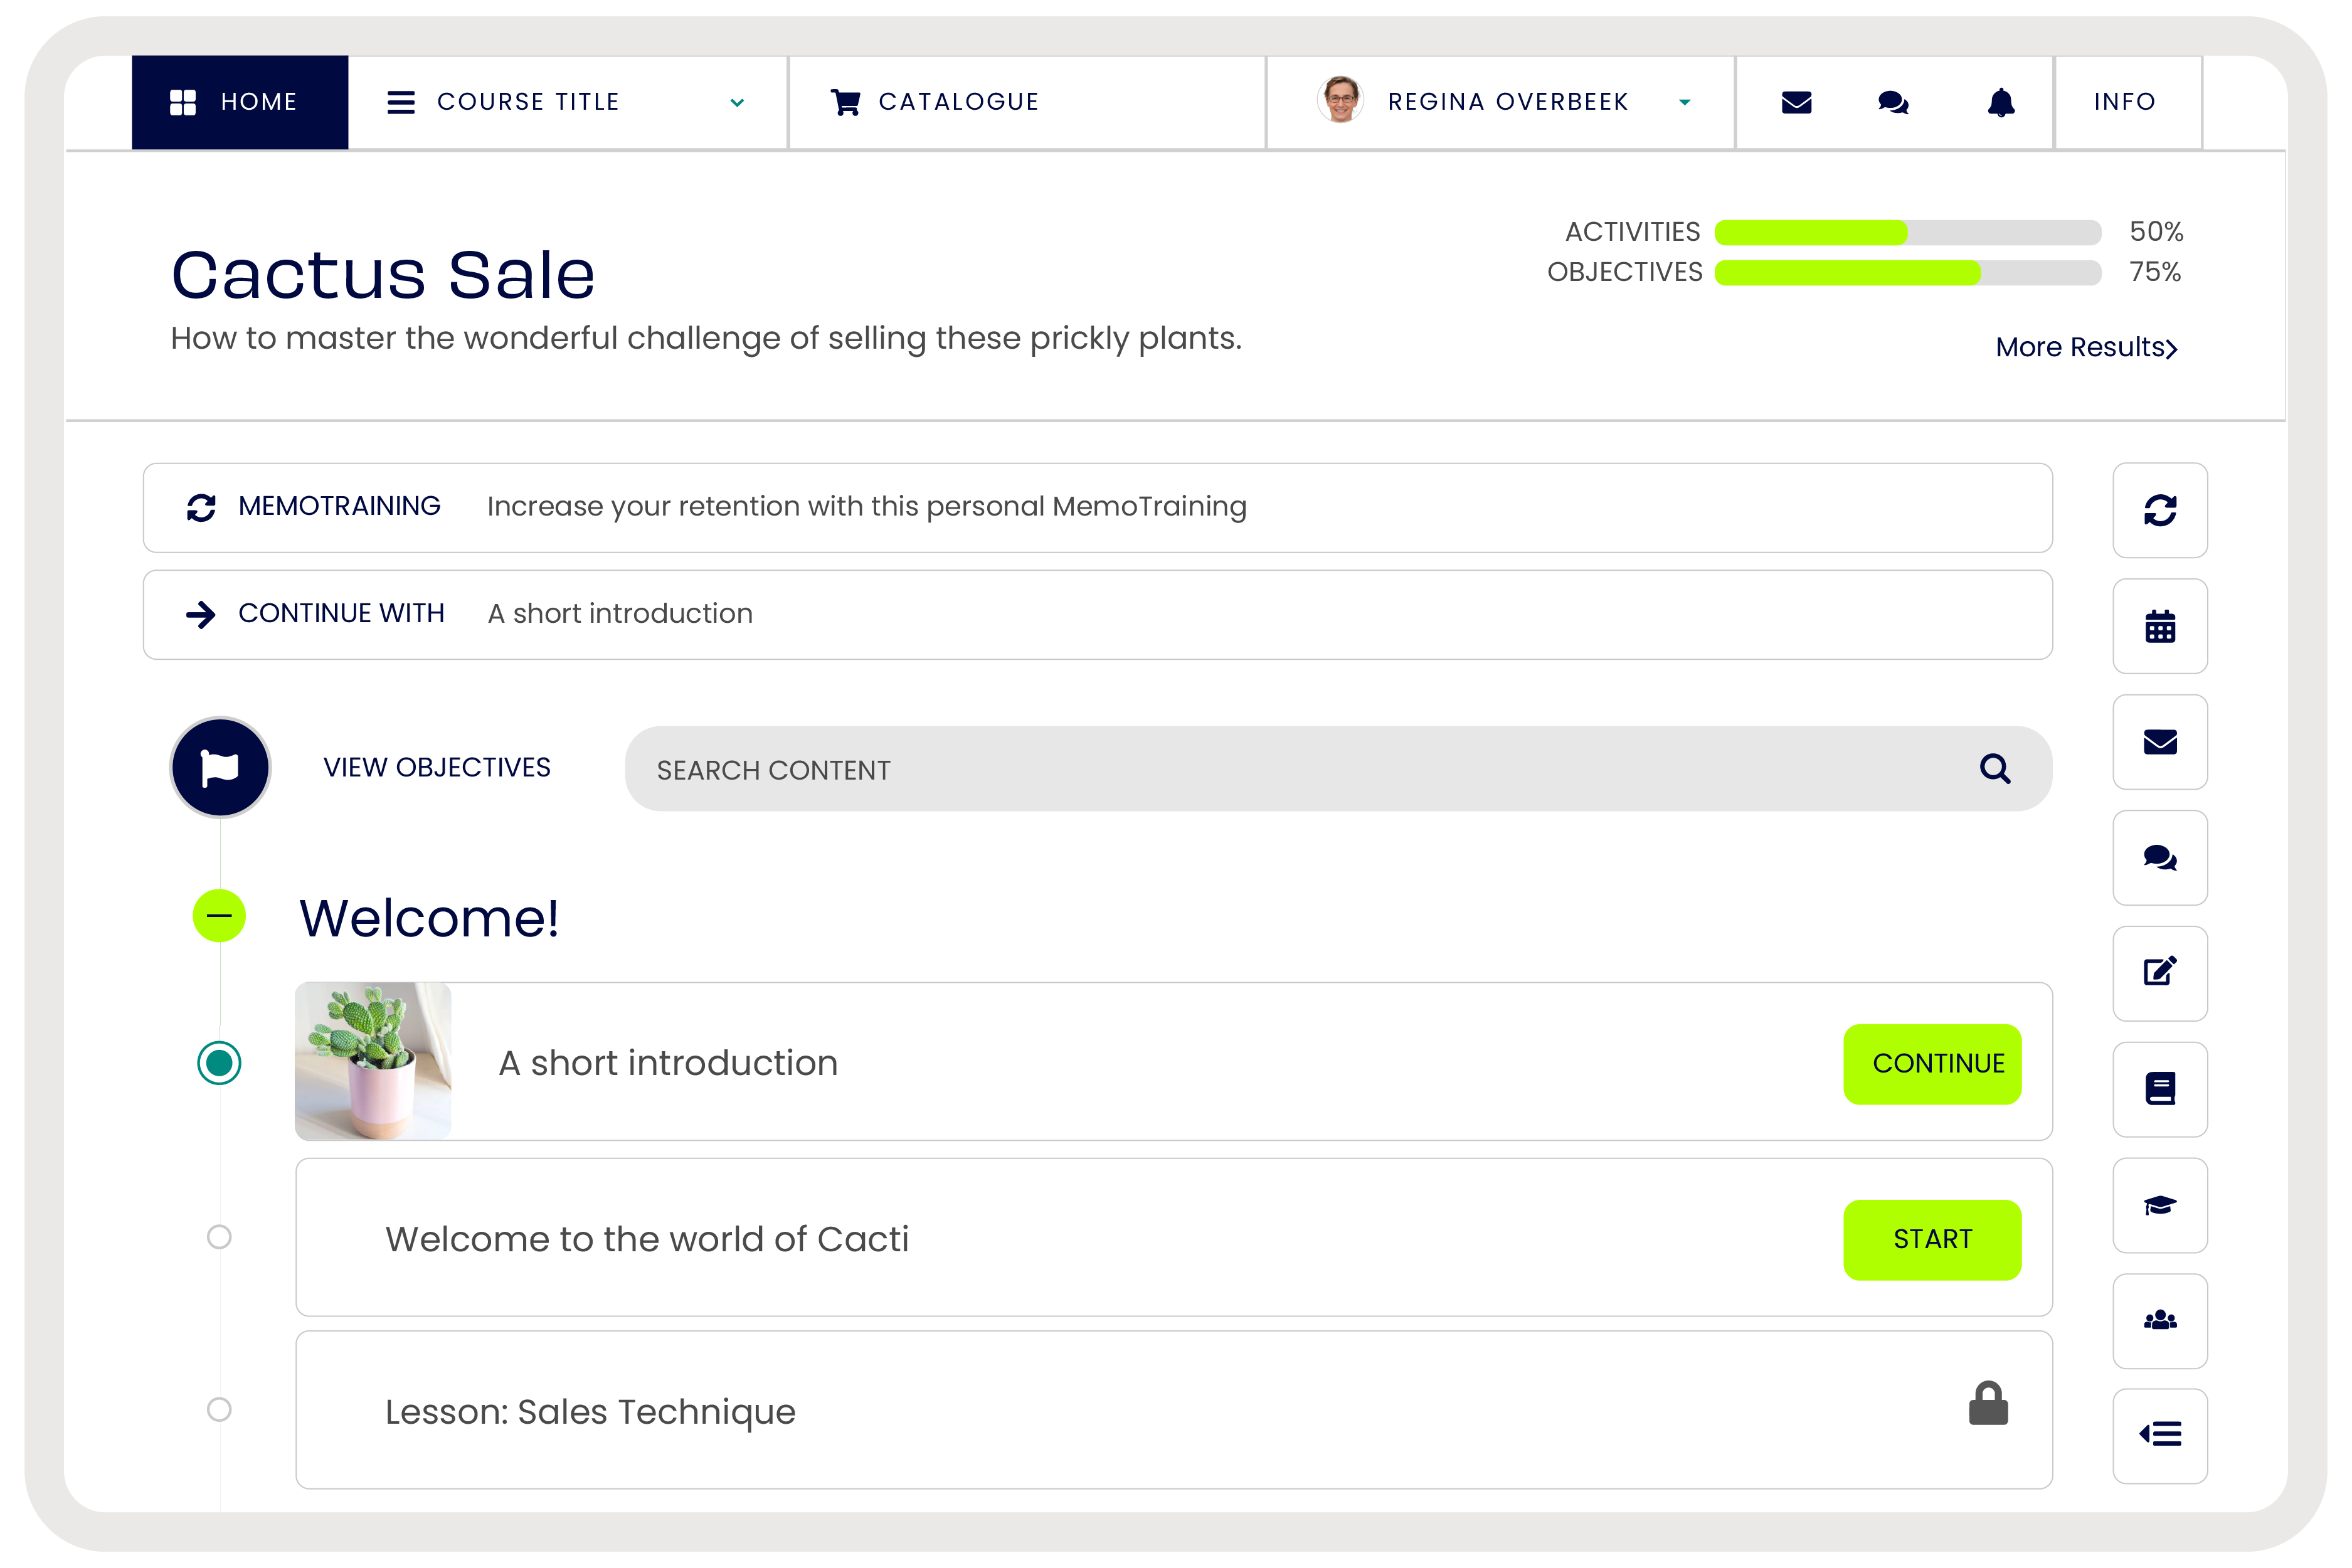This screenshot has width=2352, height=1568.
Task: Open the graduation cap icon in sidebar
Action: (x=2160, y=1205)
